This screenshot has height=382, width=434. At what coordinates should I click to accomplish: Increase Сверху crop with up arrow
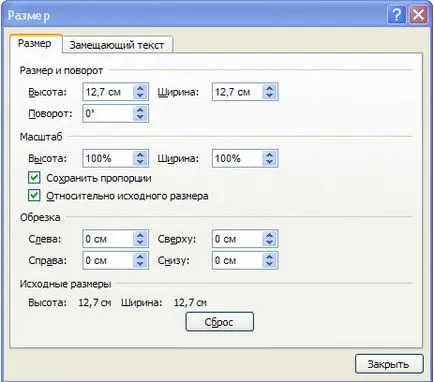pos(270,235)
